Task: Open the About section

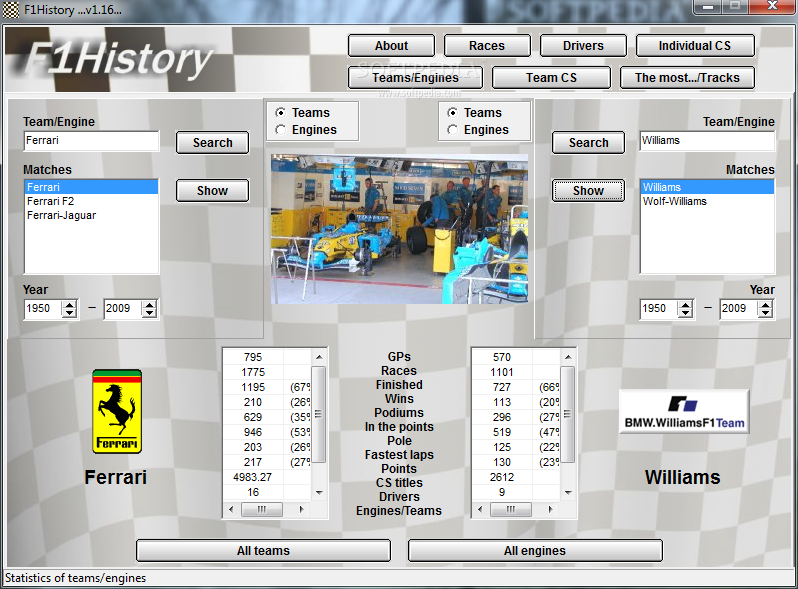Action: [391, 46]
